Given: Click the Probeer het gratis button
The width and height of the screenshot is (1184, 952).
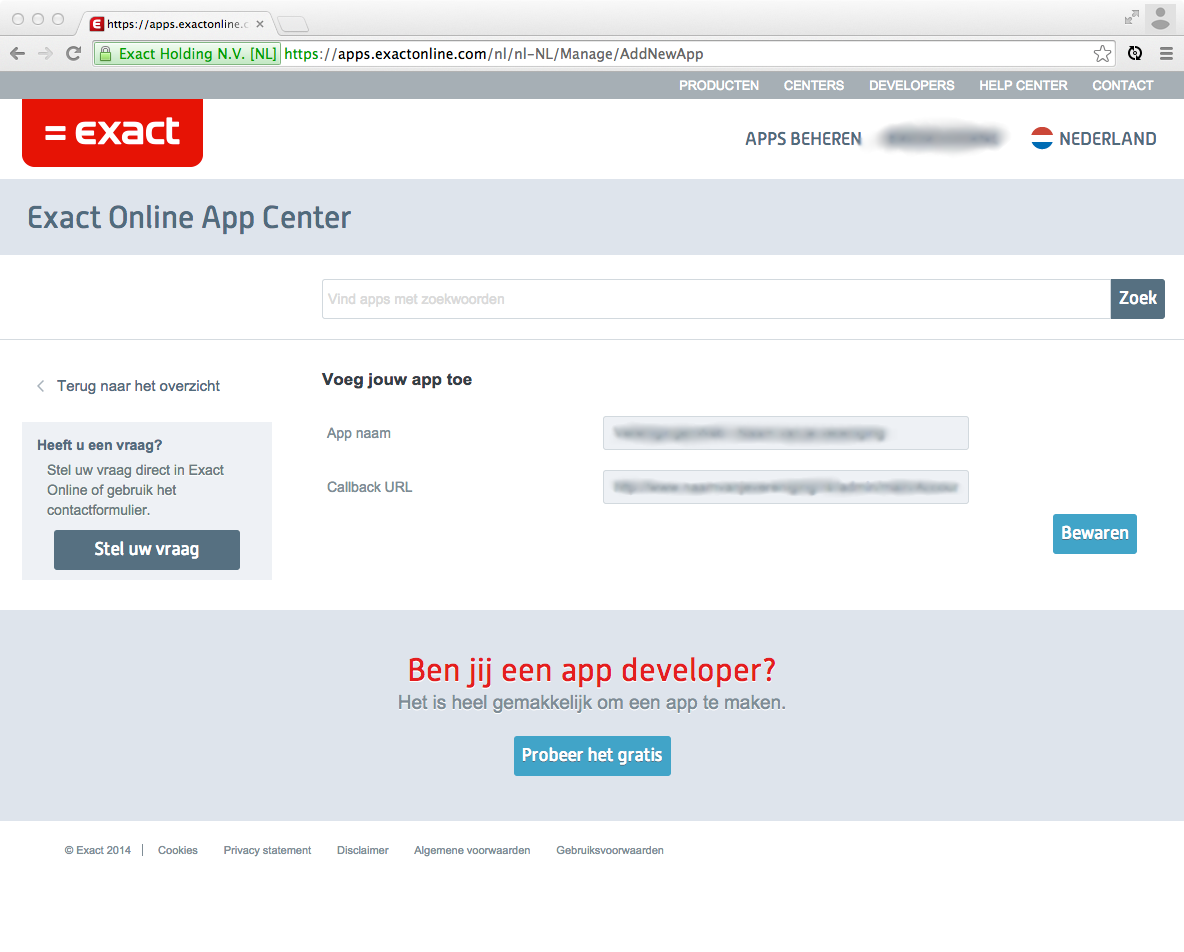Looking at the screenshot, I should (x=592, y=756).
